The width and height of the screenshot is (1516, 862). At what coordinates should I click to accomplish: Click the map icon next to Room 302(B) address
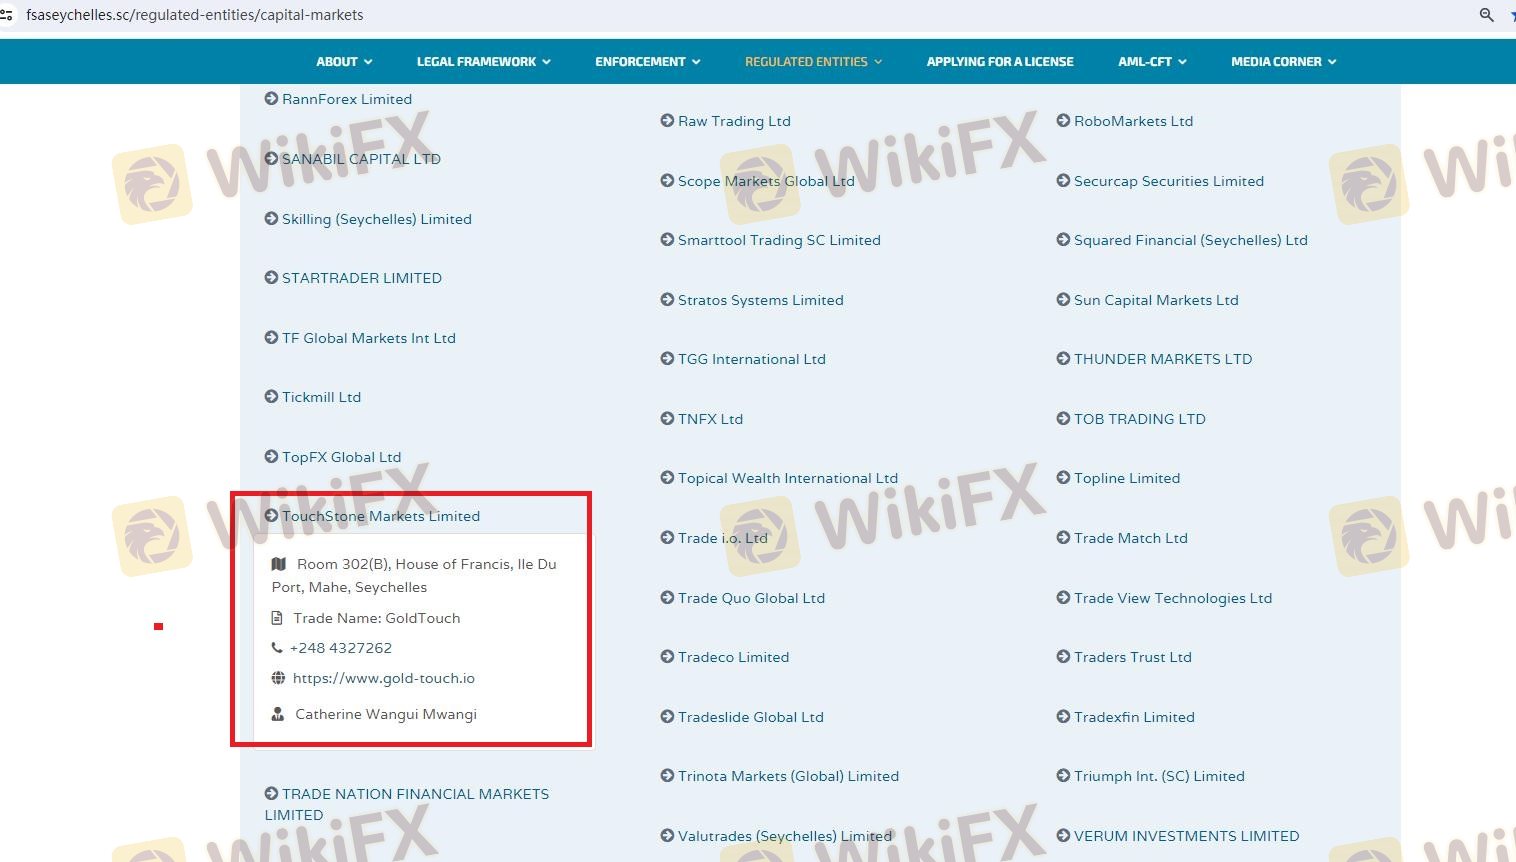tap(279, 564)
